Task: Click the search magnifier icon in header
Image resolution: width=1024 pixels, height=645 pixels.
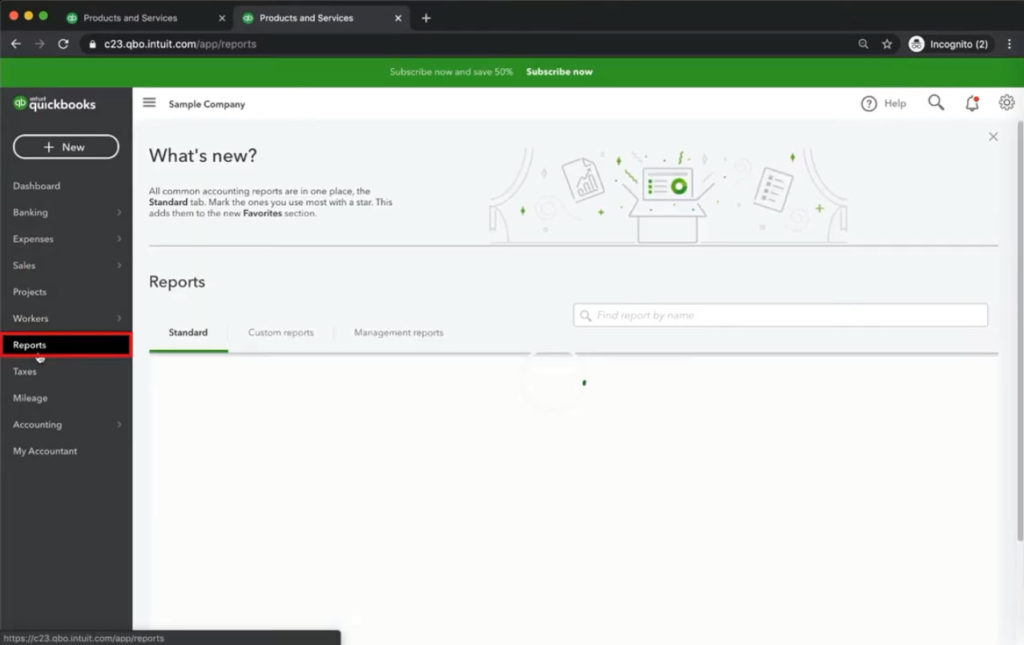Action: [936, 103]
